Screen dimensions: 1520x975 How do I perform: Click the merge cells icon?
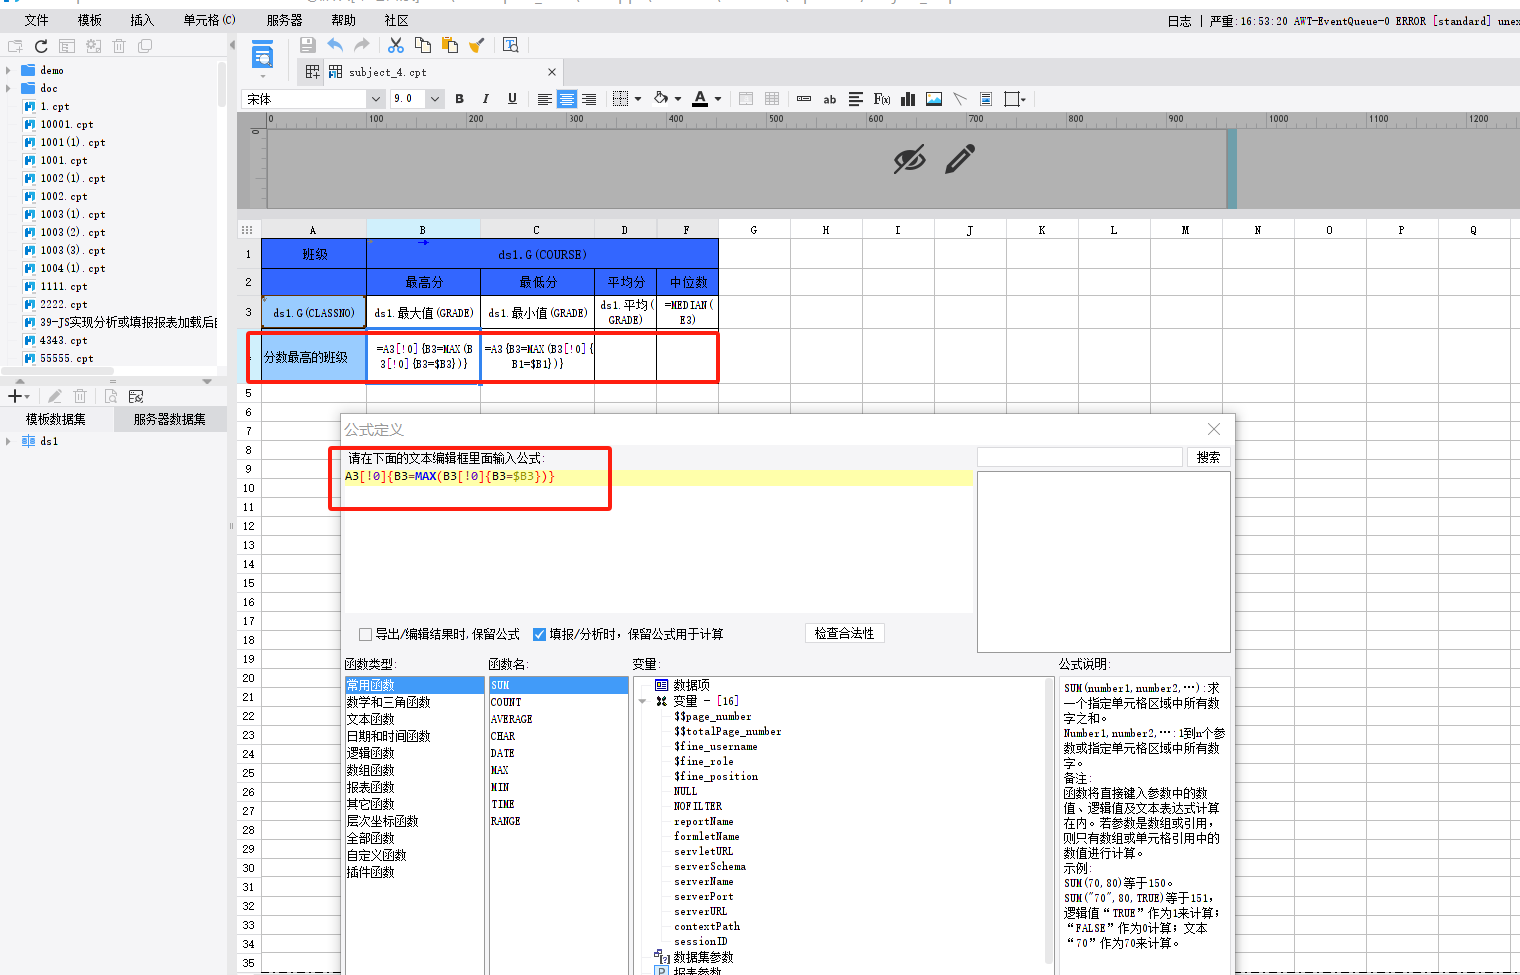[x=746, y=99]
